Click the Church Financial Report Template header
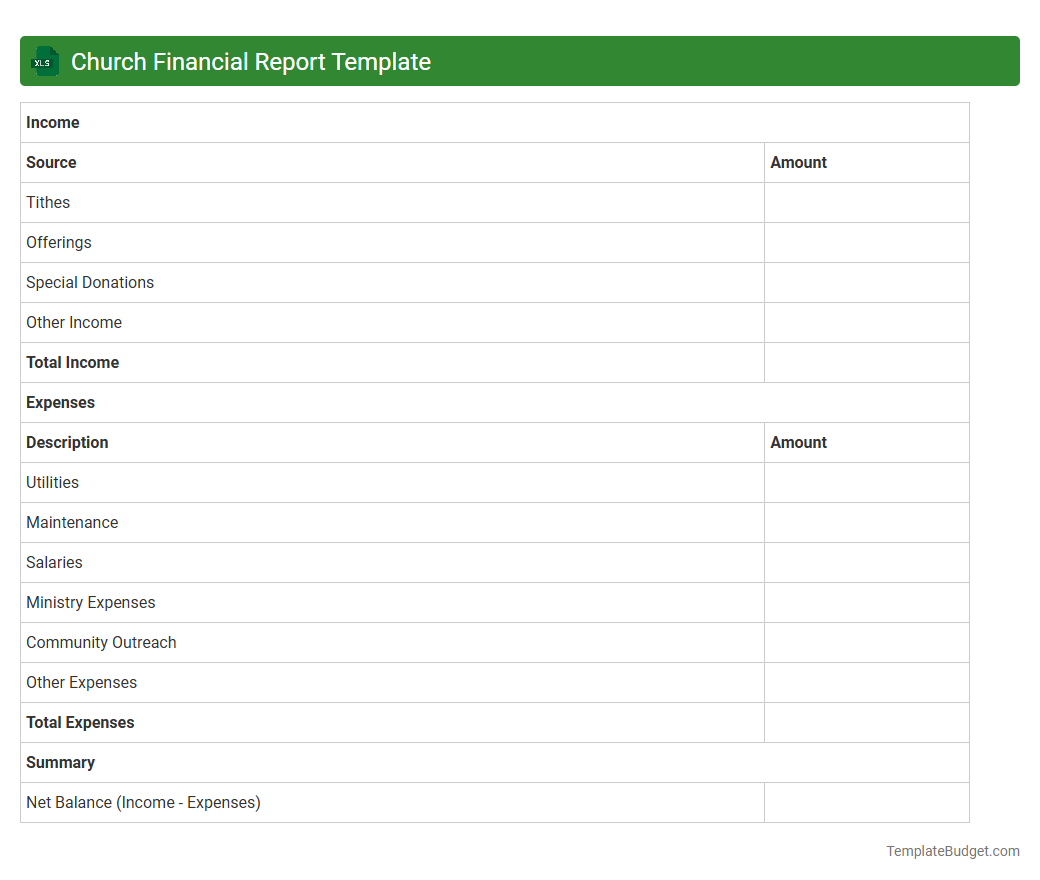Screen dimensions: 1040x880 click(251, 61)
